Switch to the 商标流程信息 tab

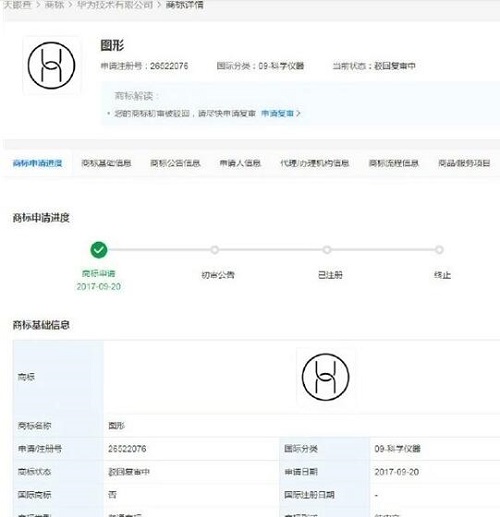coord(393,163)
